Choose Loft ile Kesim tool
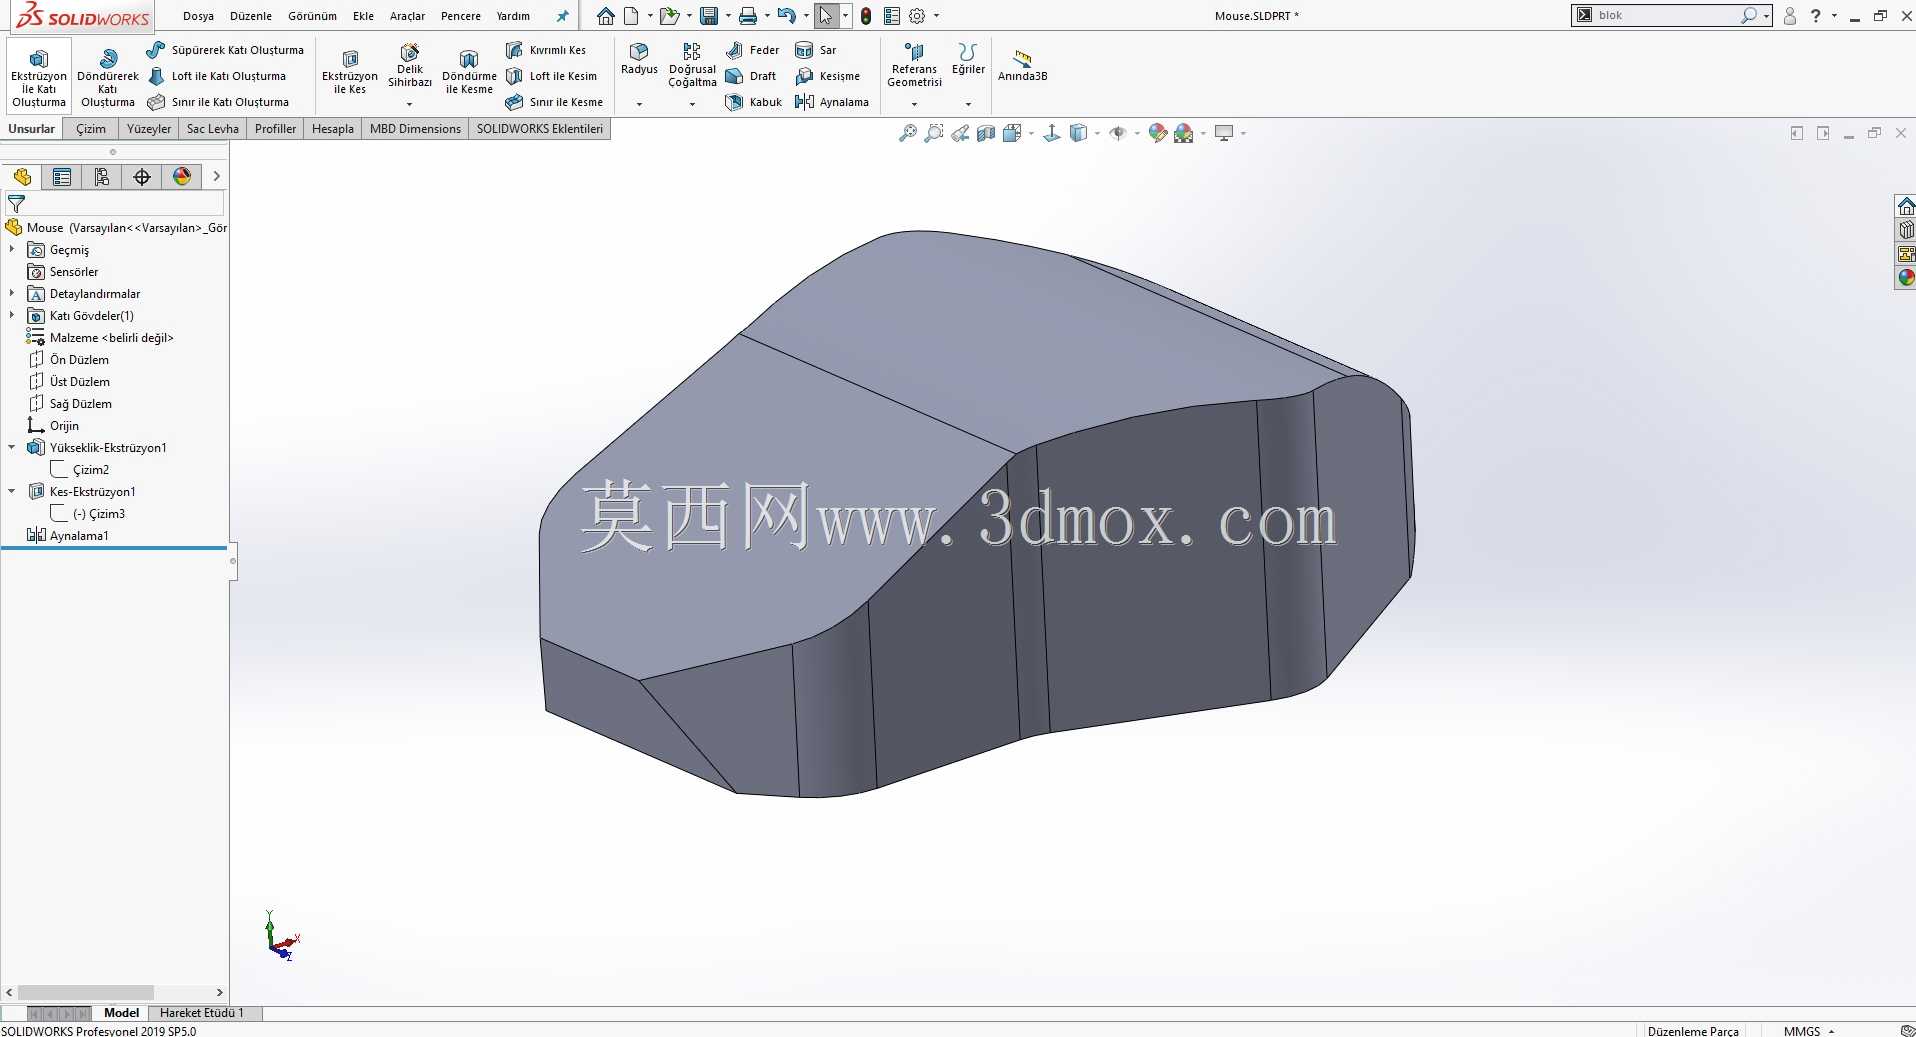Viewport: 1916px width, 1037px height. [x=550, y=76]
